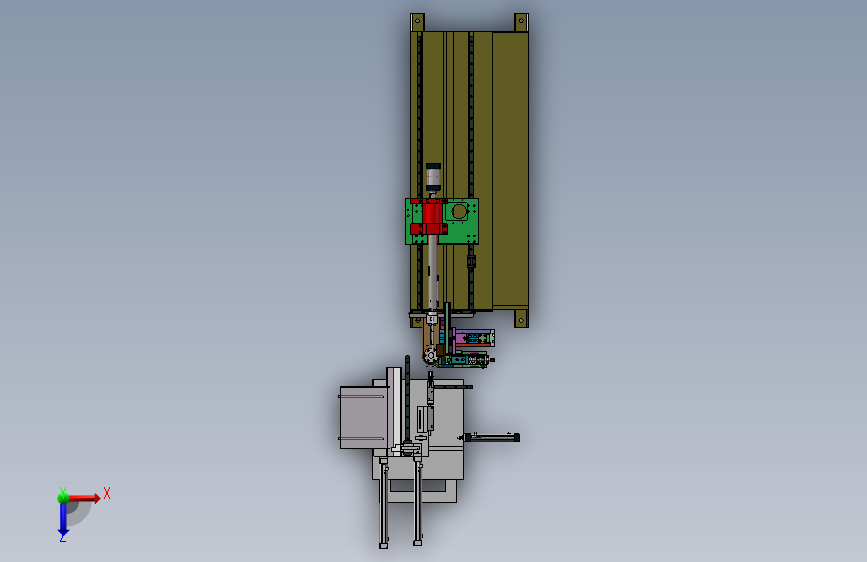Image resolution: width=867 pixels, height=562 pixels.
Task: Select the top-left mounting lug of the olive frame
Action: click(417, 23)
